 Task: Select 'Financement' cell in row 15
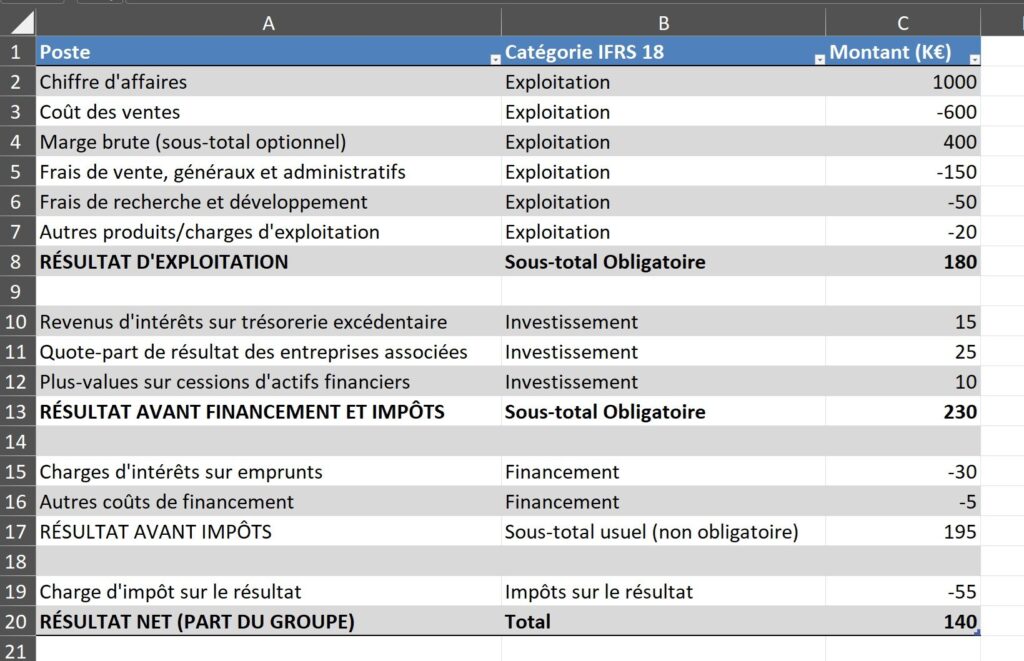coord(664,472)
